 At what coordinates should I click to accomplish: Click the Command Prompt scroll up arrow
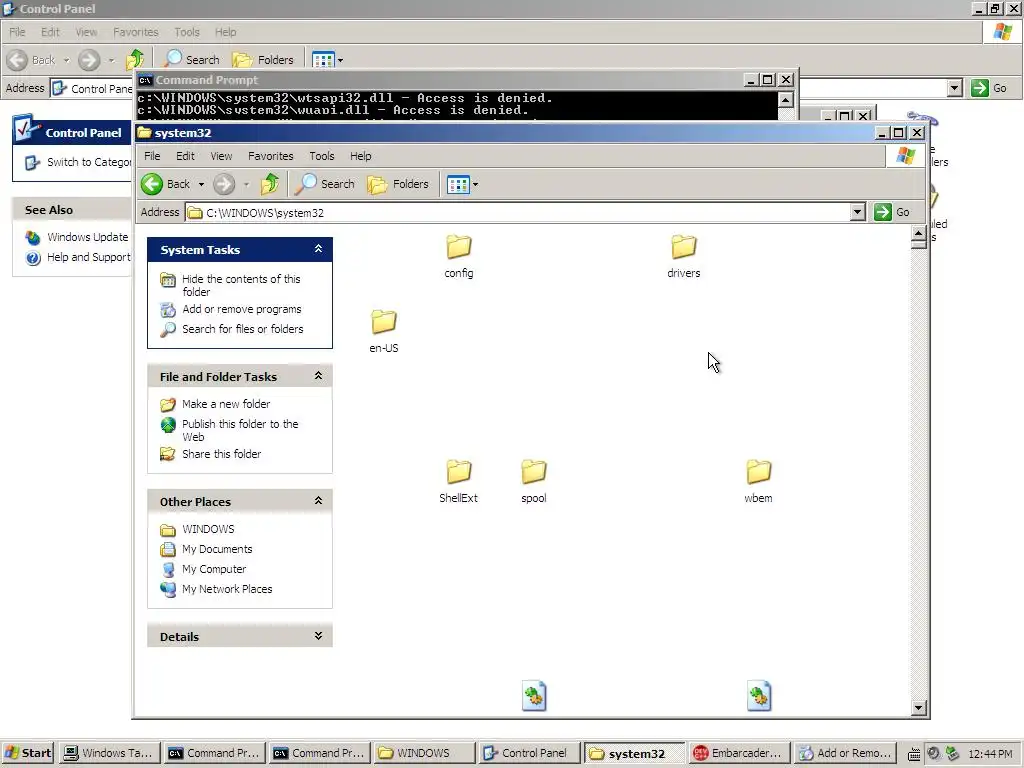[x=786, y=100]
